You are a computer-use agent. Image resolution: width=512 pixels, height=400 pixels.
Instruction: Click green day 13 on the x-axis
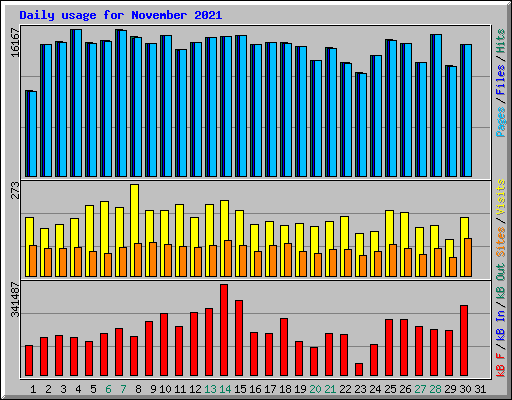click(210, 389)
